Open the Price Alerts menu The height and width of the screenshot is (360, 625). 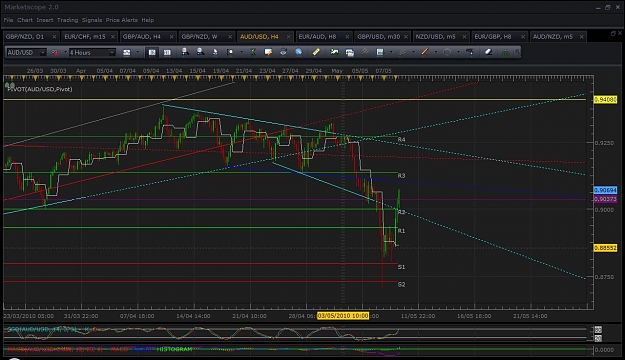tap(122, 20)
